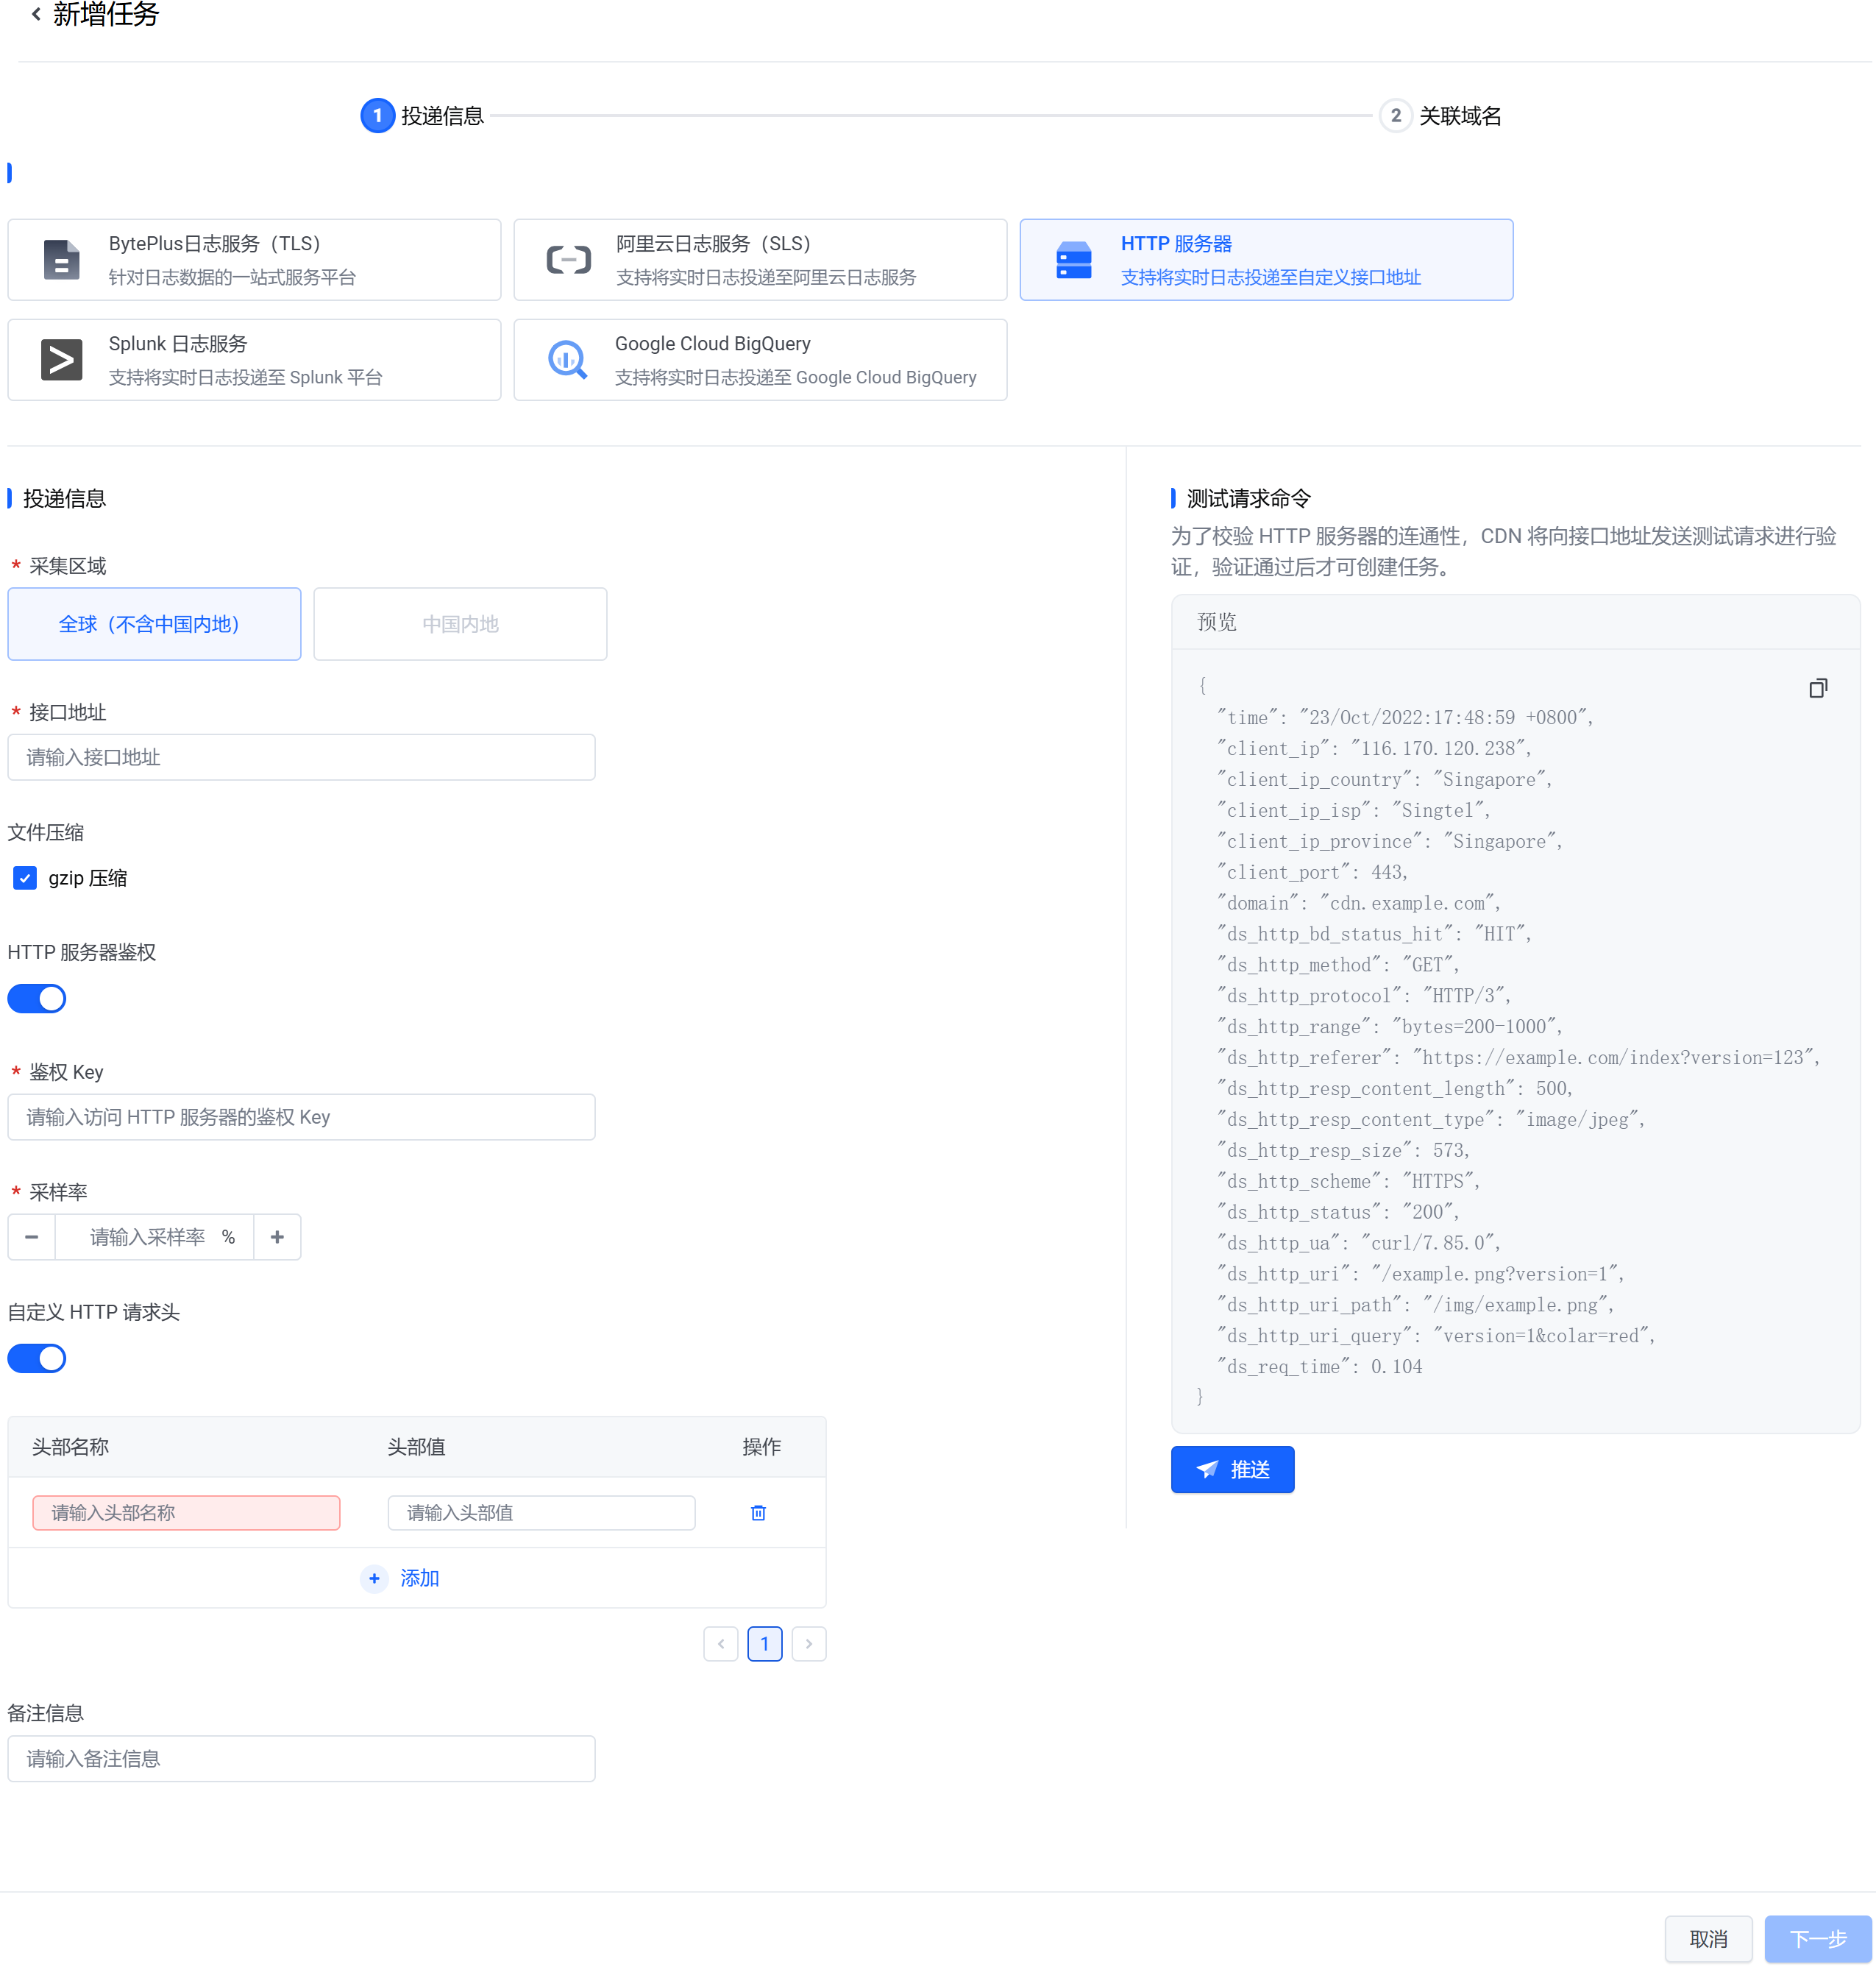
Task: Choose the 阿里云日志服务 SLS bracket icon
Action: pyautogui.click(x=568, y=260)
